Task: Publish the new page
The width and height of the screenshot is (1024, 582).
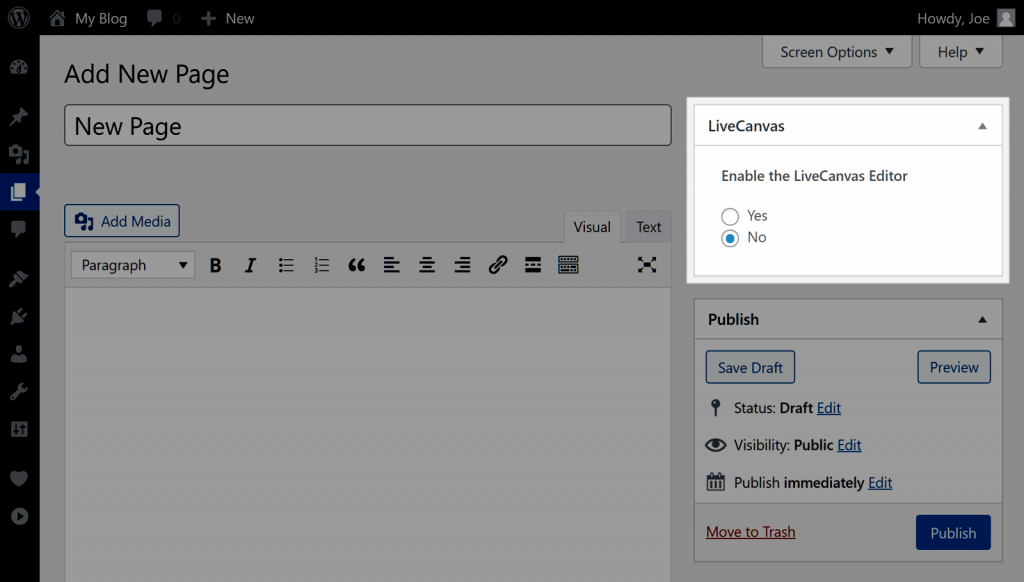Action: click(952, 532)
